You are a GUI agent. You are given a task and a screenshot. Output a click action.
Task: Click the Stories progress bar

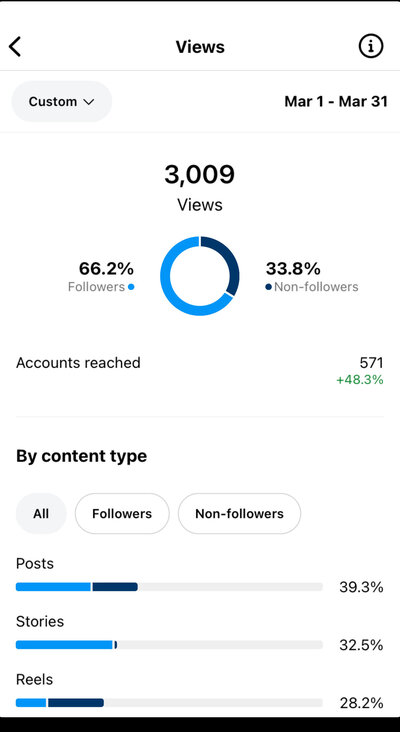(x=169, y=645)
